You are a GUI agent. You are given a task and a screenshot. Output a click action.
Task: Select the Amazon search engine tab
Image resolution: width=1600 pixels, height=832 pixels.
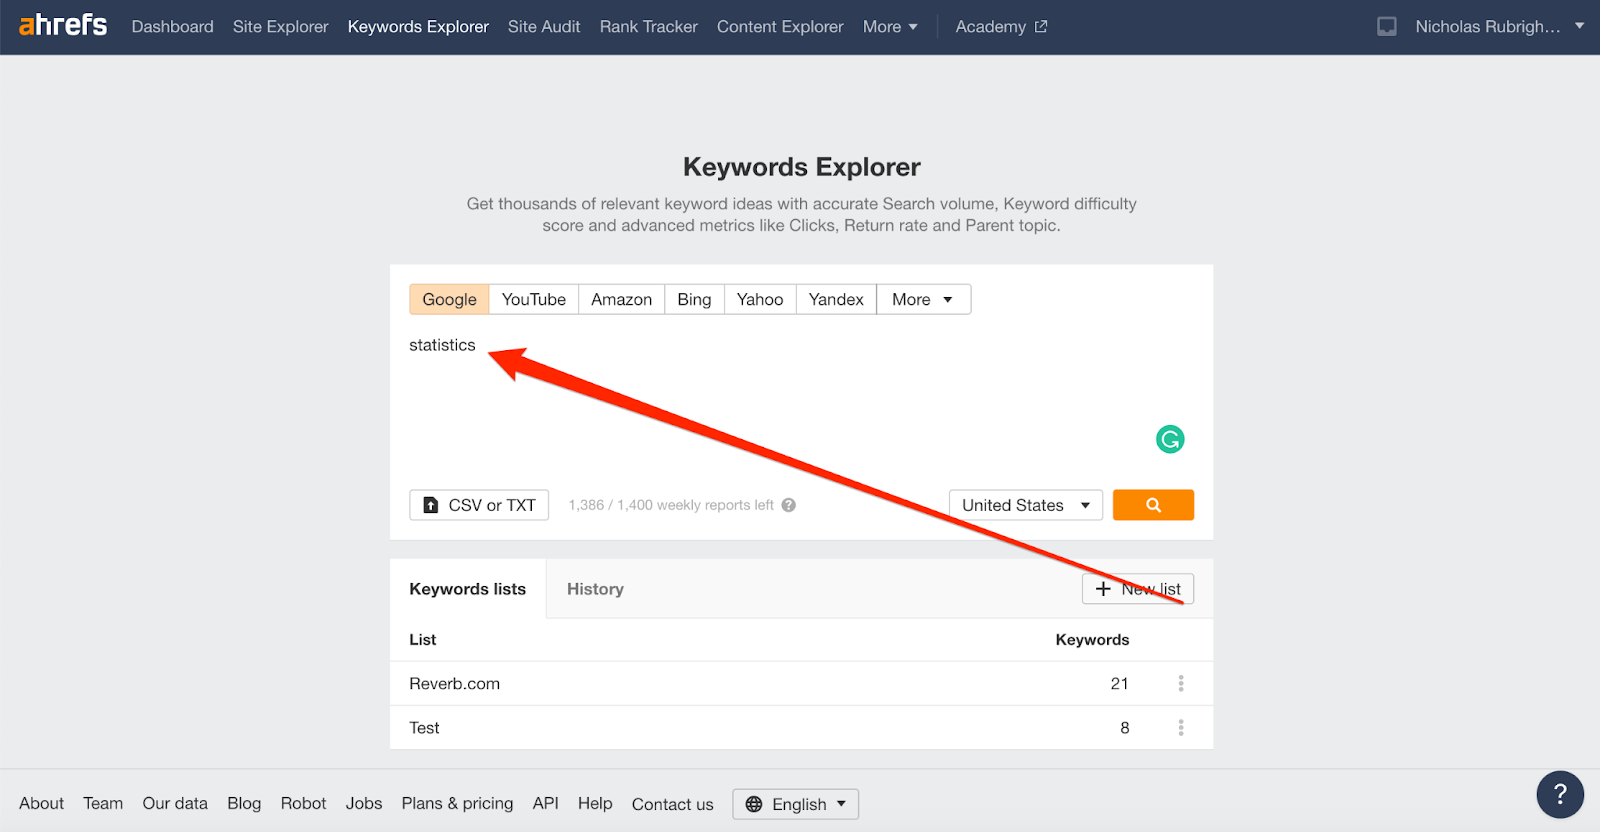tap(621, 299)
